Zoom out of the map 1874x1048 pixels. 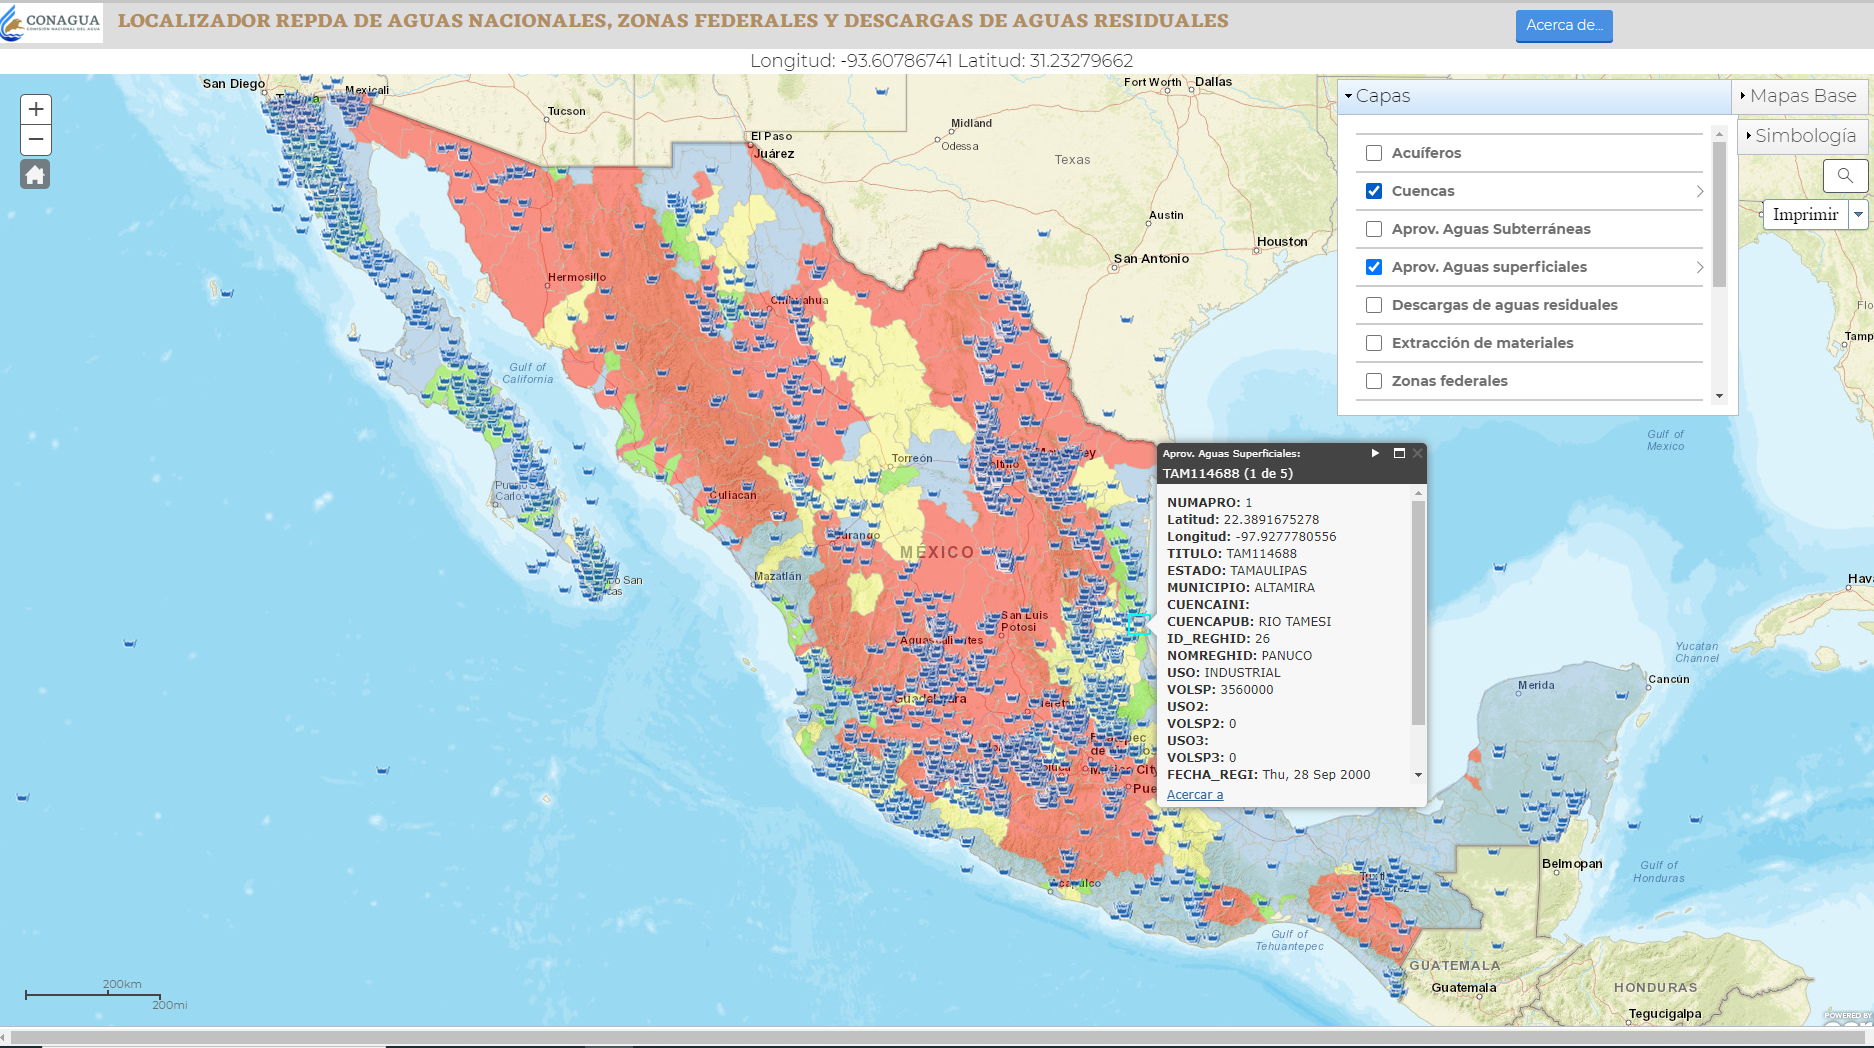[36, 140]
